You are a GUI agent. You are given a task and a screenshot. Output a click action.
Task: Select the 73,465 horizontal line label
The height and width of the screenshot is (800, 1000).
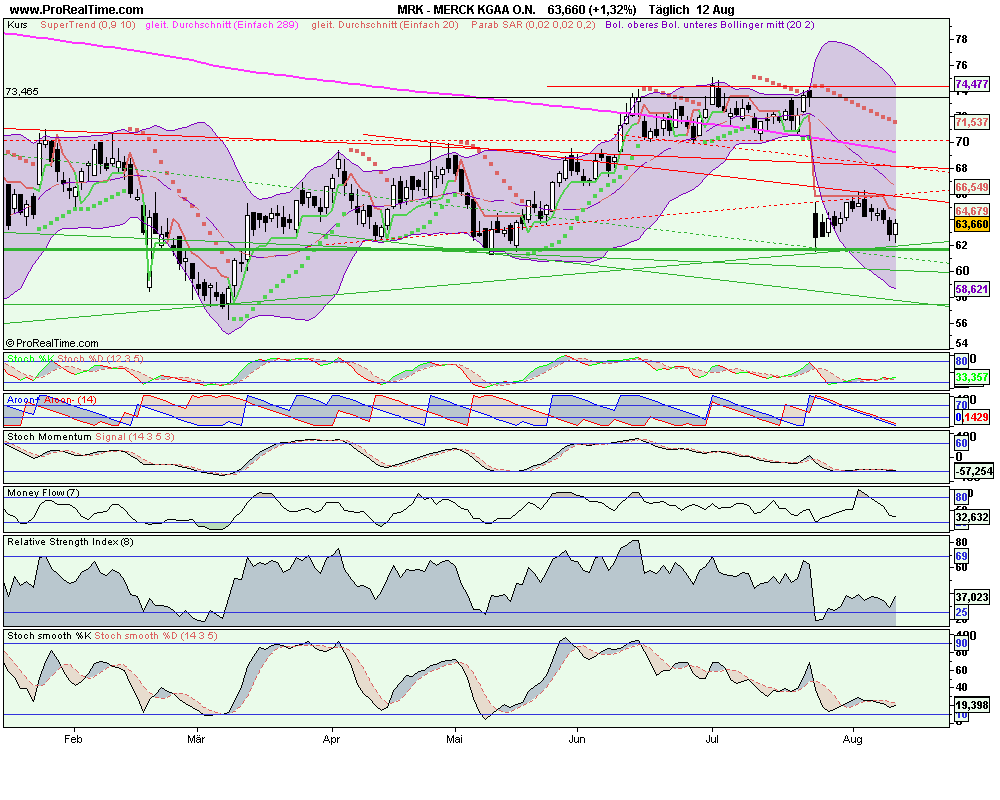click(22, 92)
